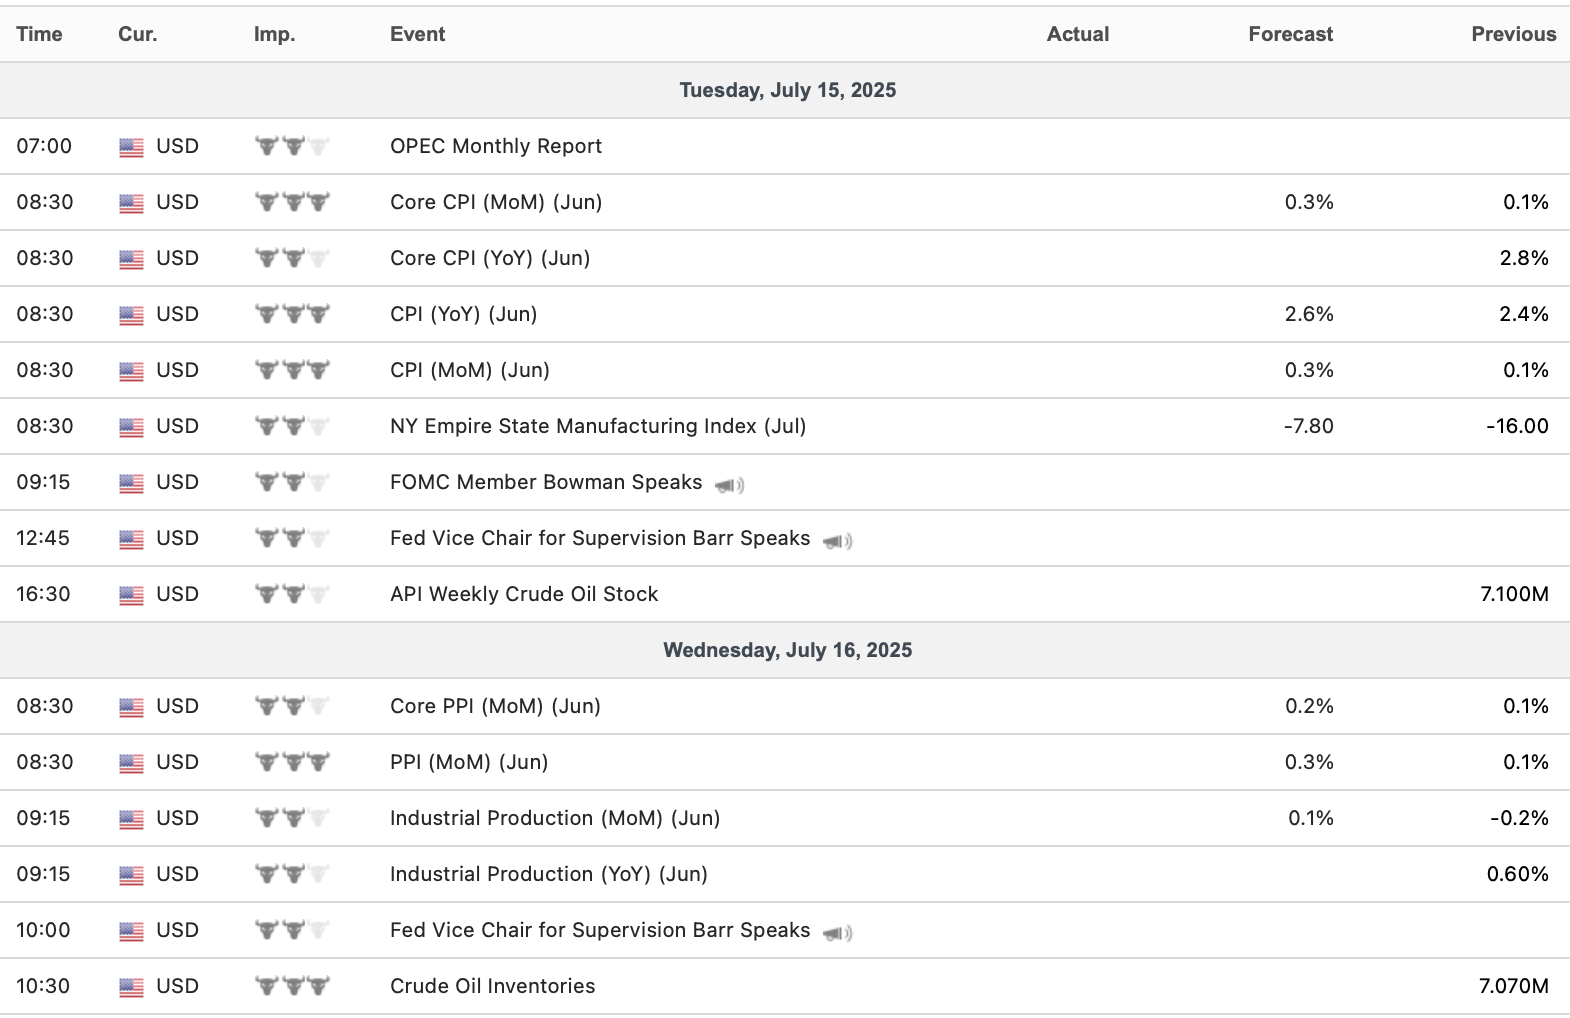Click the Wednesday, July 16, 2025 date row
This screenshot has width=1570, height=1018.
(x=787, y=650)
